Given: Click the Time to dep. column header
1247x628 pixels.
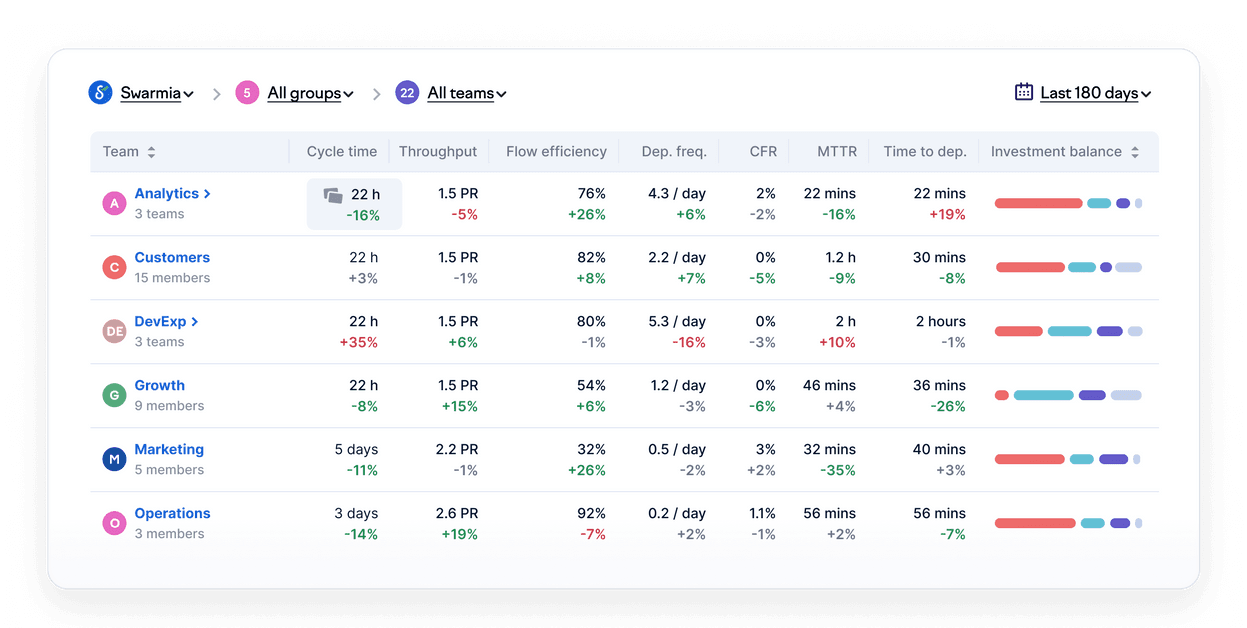Looking at the screenshot, I should [x=925, y=152].
